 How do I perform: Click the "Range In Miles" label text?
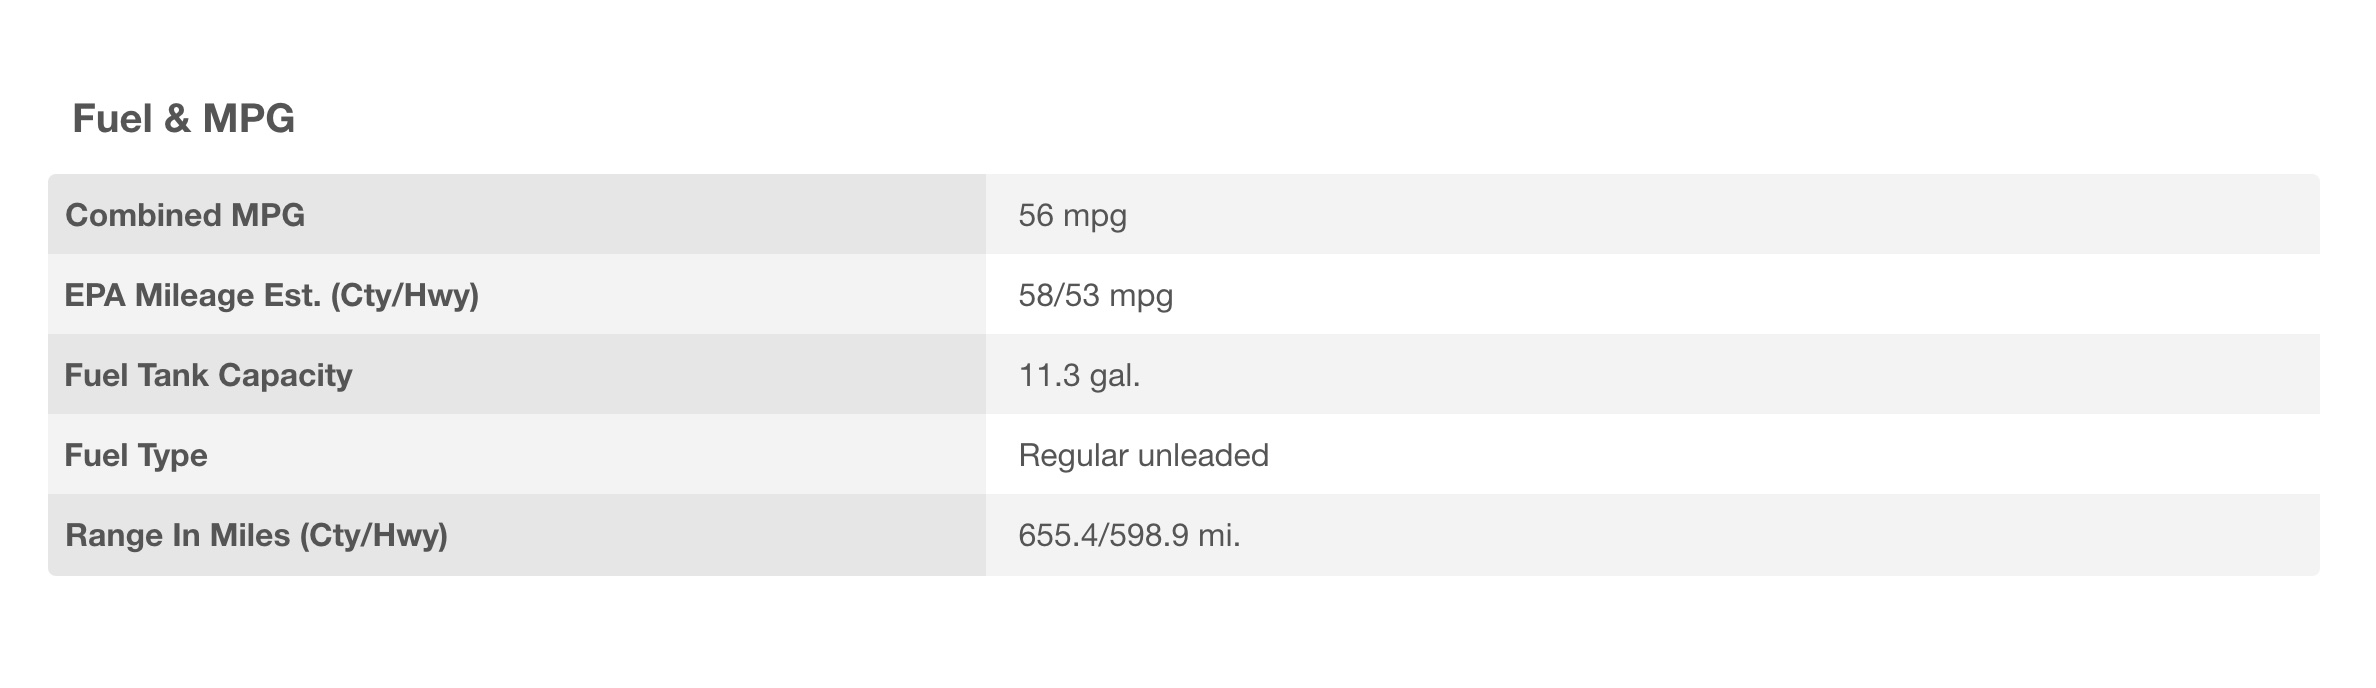pyautogui.click(x=177, y=535)
